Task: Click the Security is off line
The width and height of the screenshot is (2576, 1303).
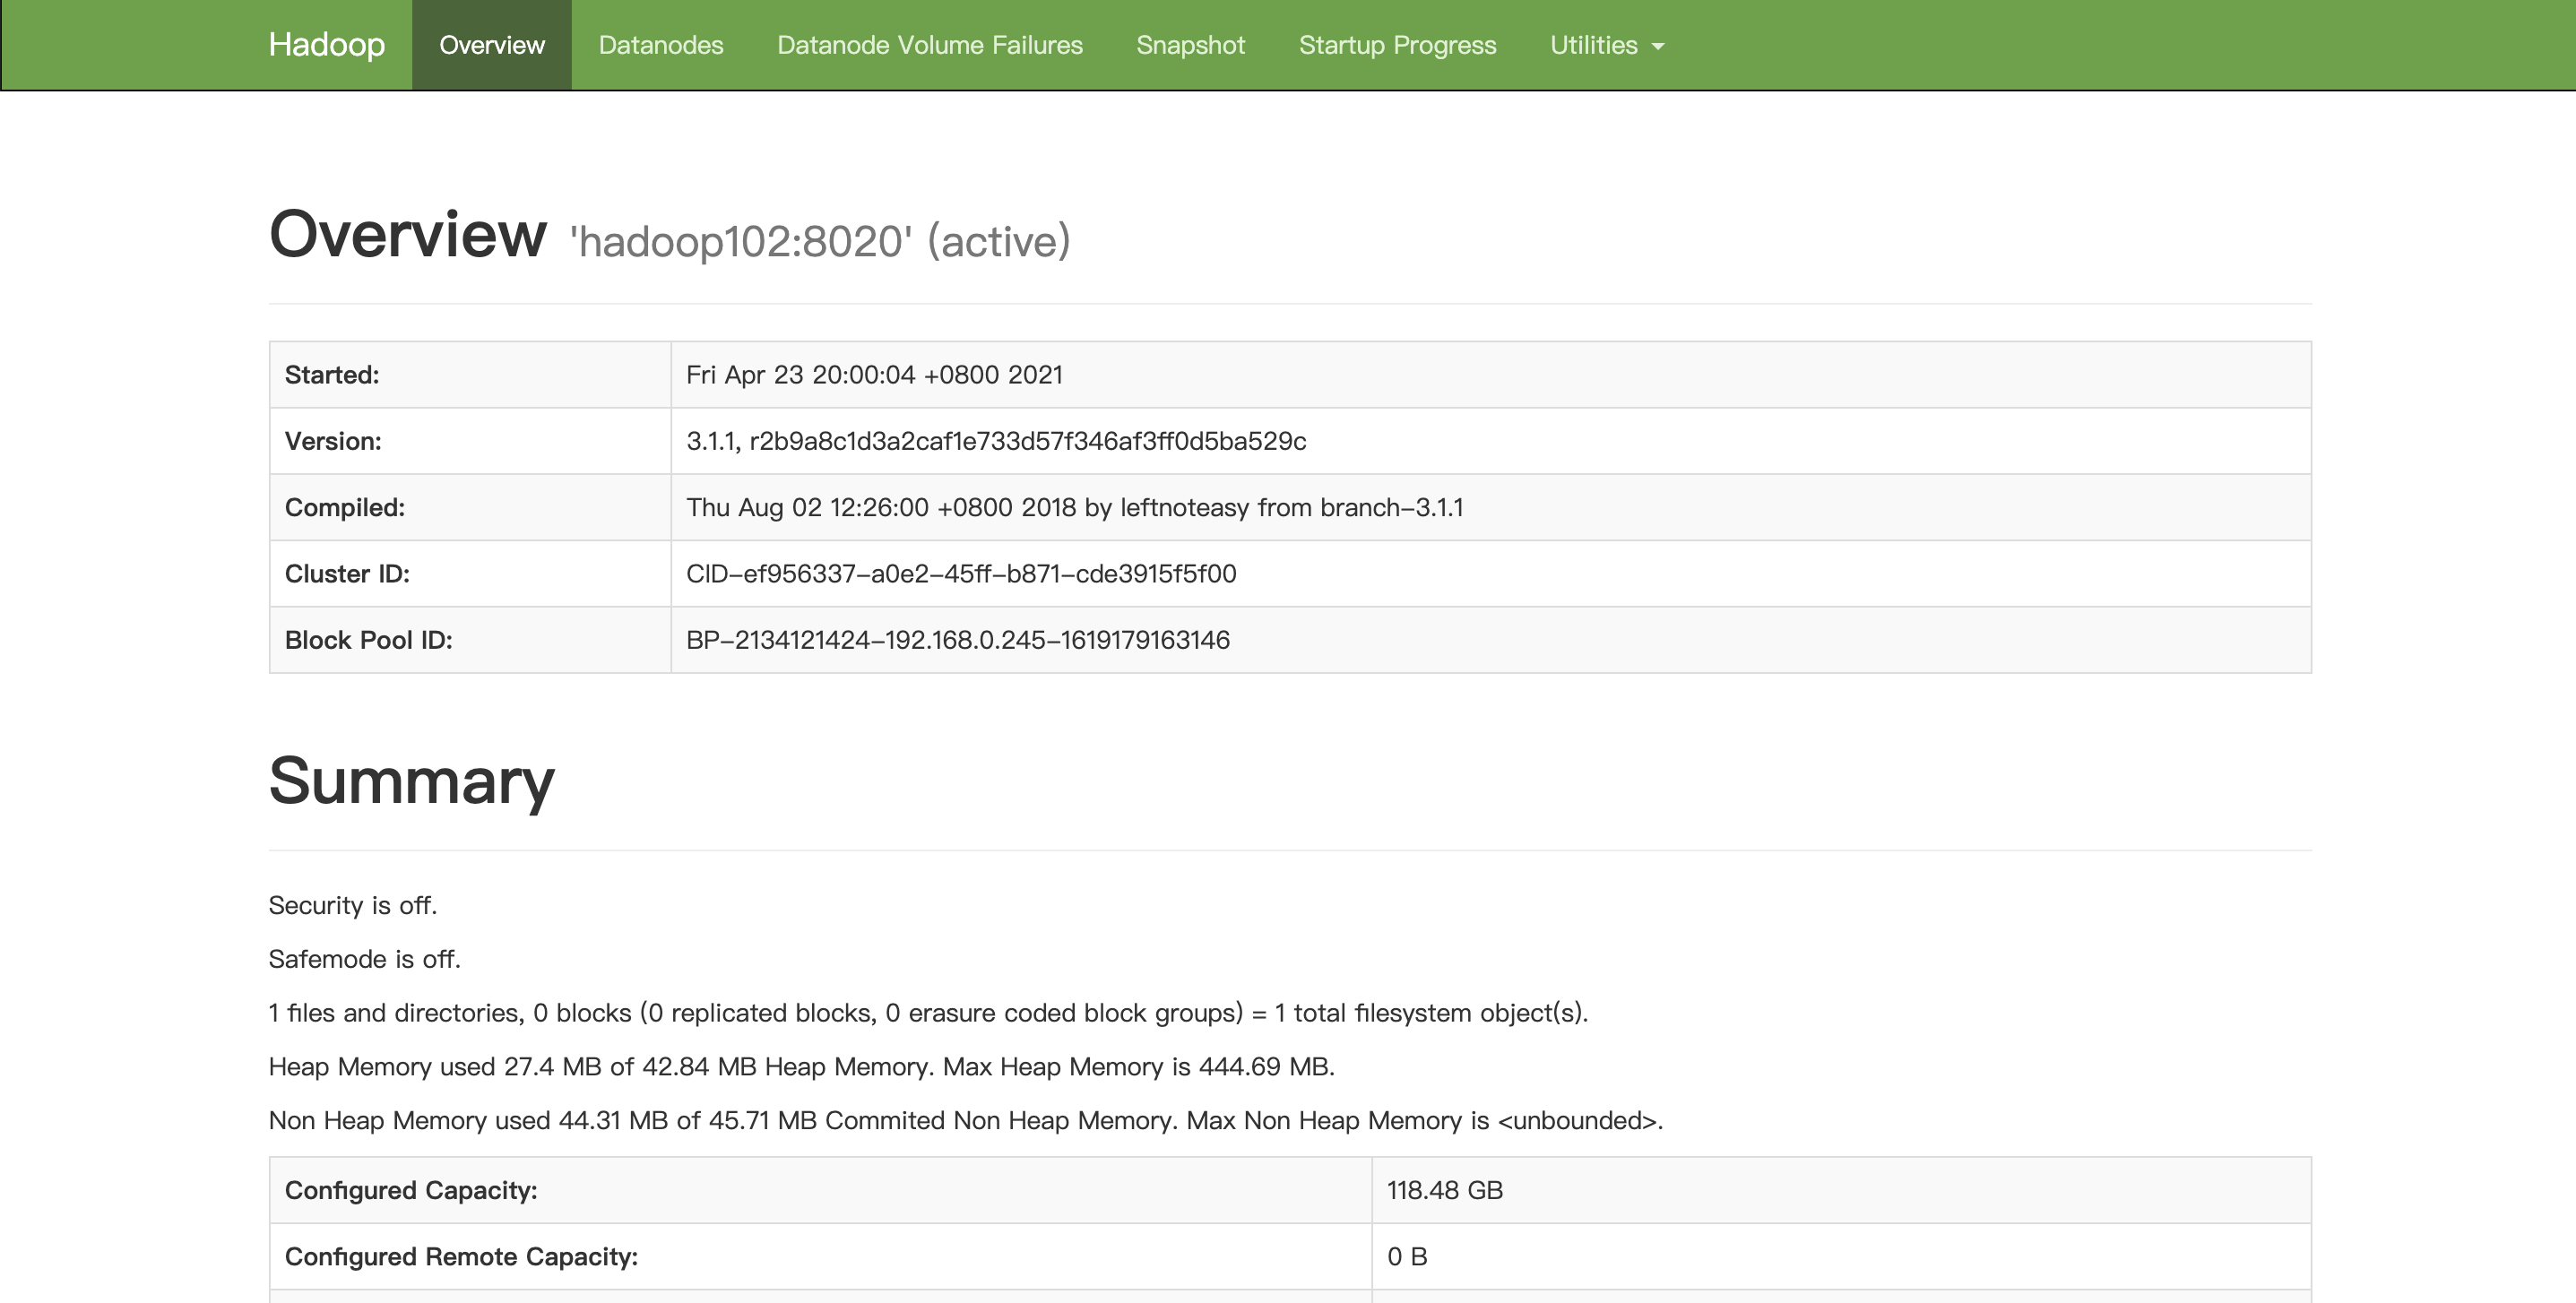Action: 352,905
